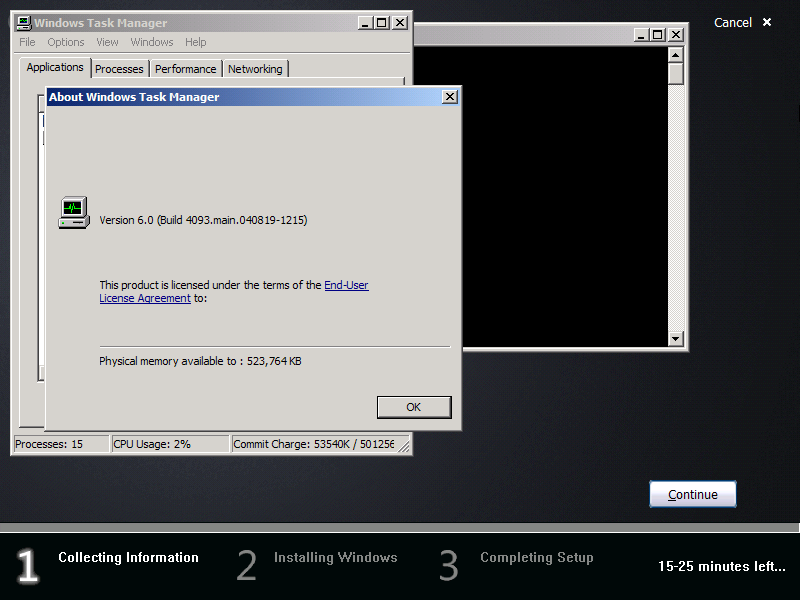Screen dimensions: 800x600
Task: Click the Installing Windows step label
Action: [335, 557]
